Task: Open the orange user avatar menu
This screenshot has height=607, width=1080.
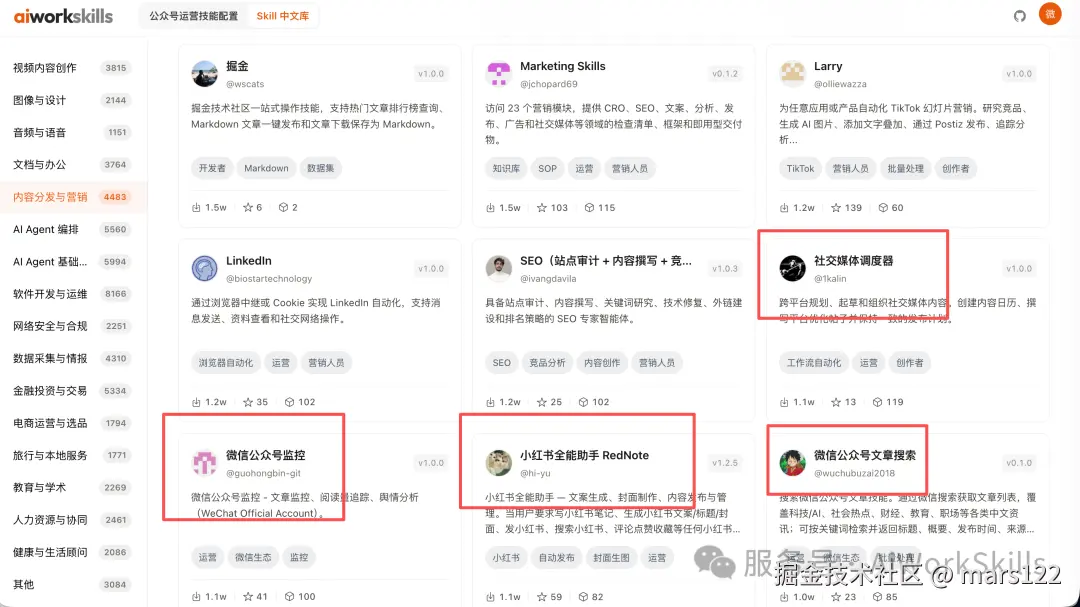Action: click(x=1050, y=14)
